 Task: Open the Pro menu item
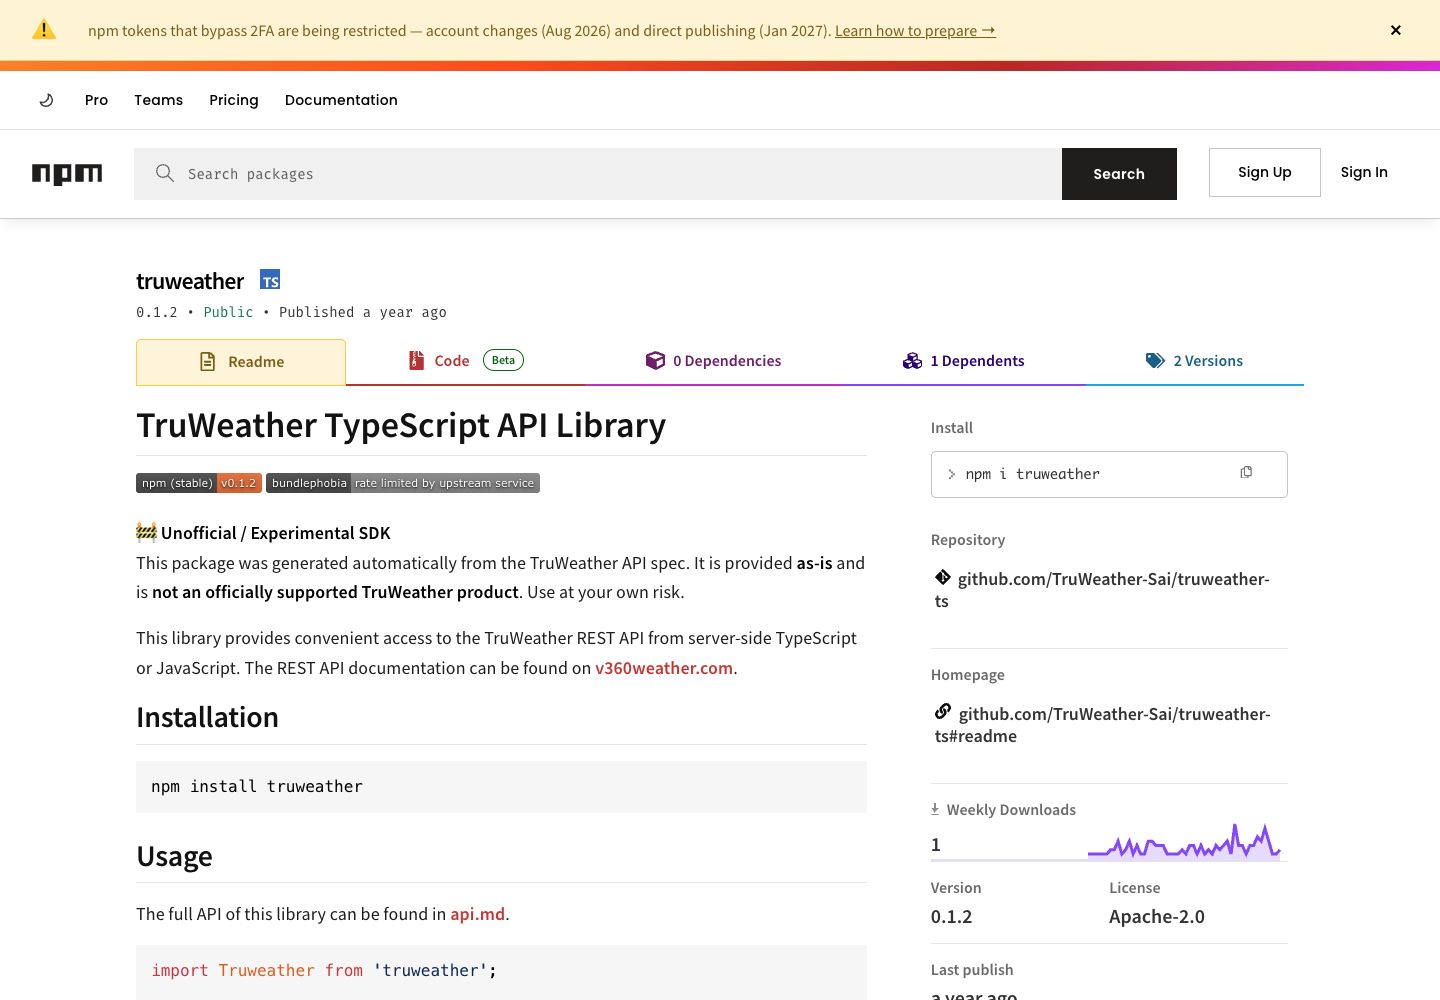click(96, 100)
